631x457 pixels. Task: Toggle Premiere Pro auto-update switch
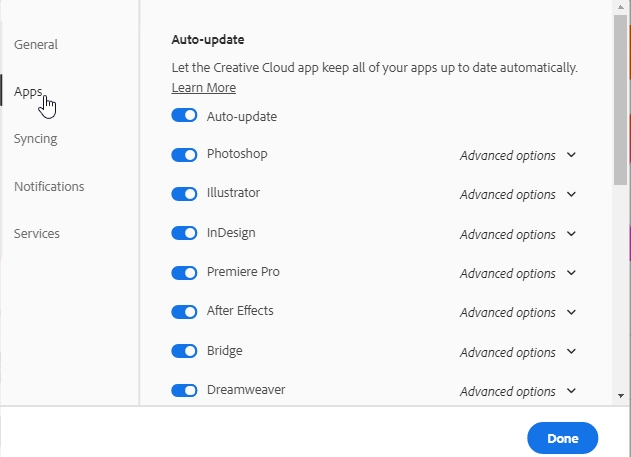coord(184,273)
